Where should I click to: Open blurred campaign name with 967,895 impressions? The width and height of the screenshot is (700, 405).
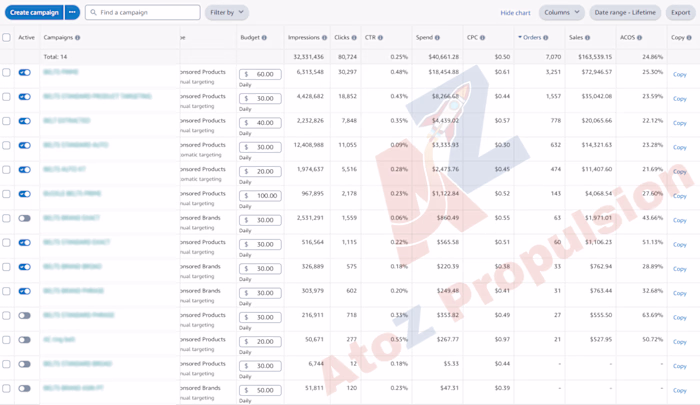tap(72, 193)
